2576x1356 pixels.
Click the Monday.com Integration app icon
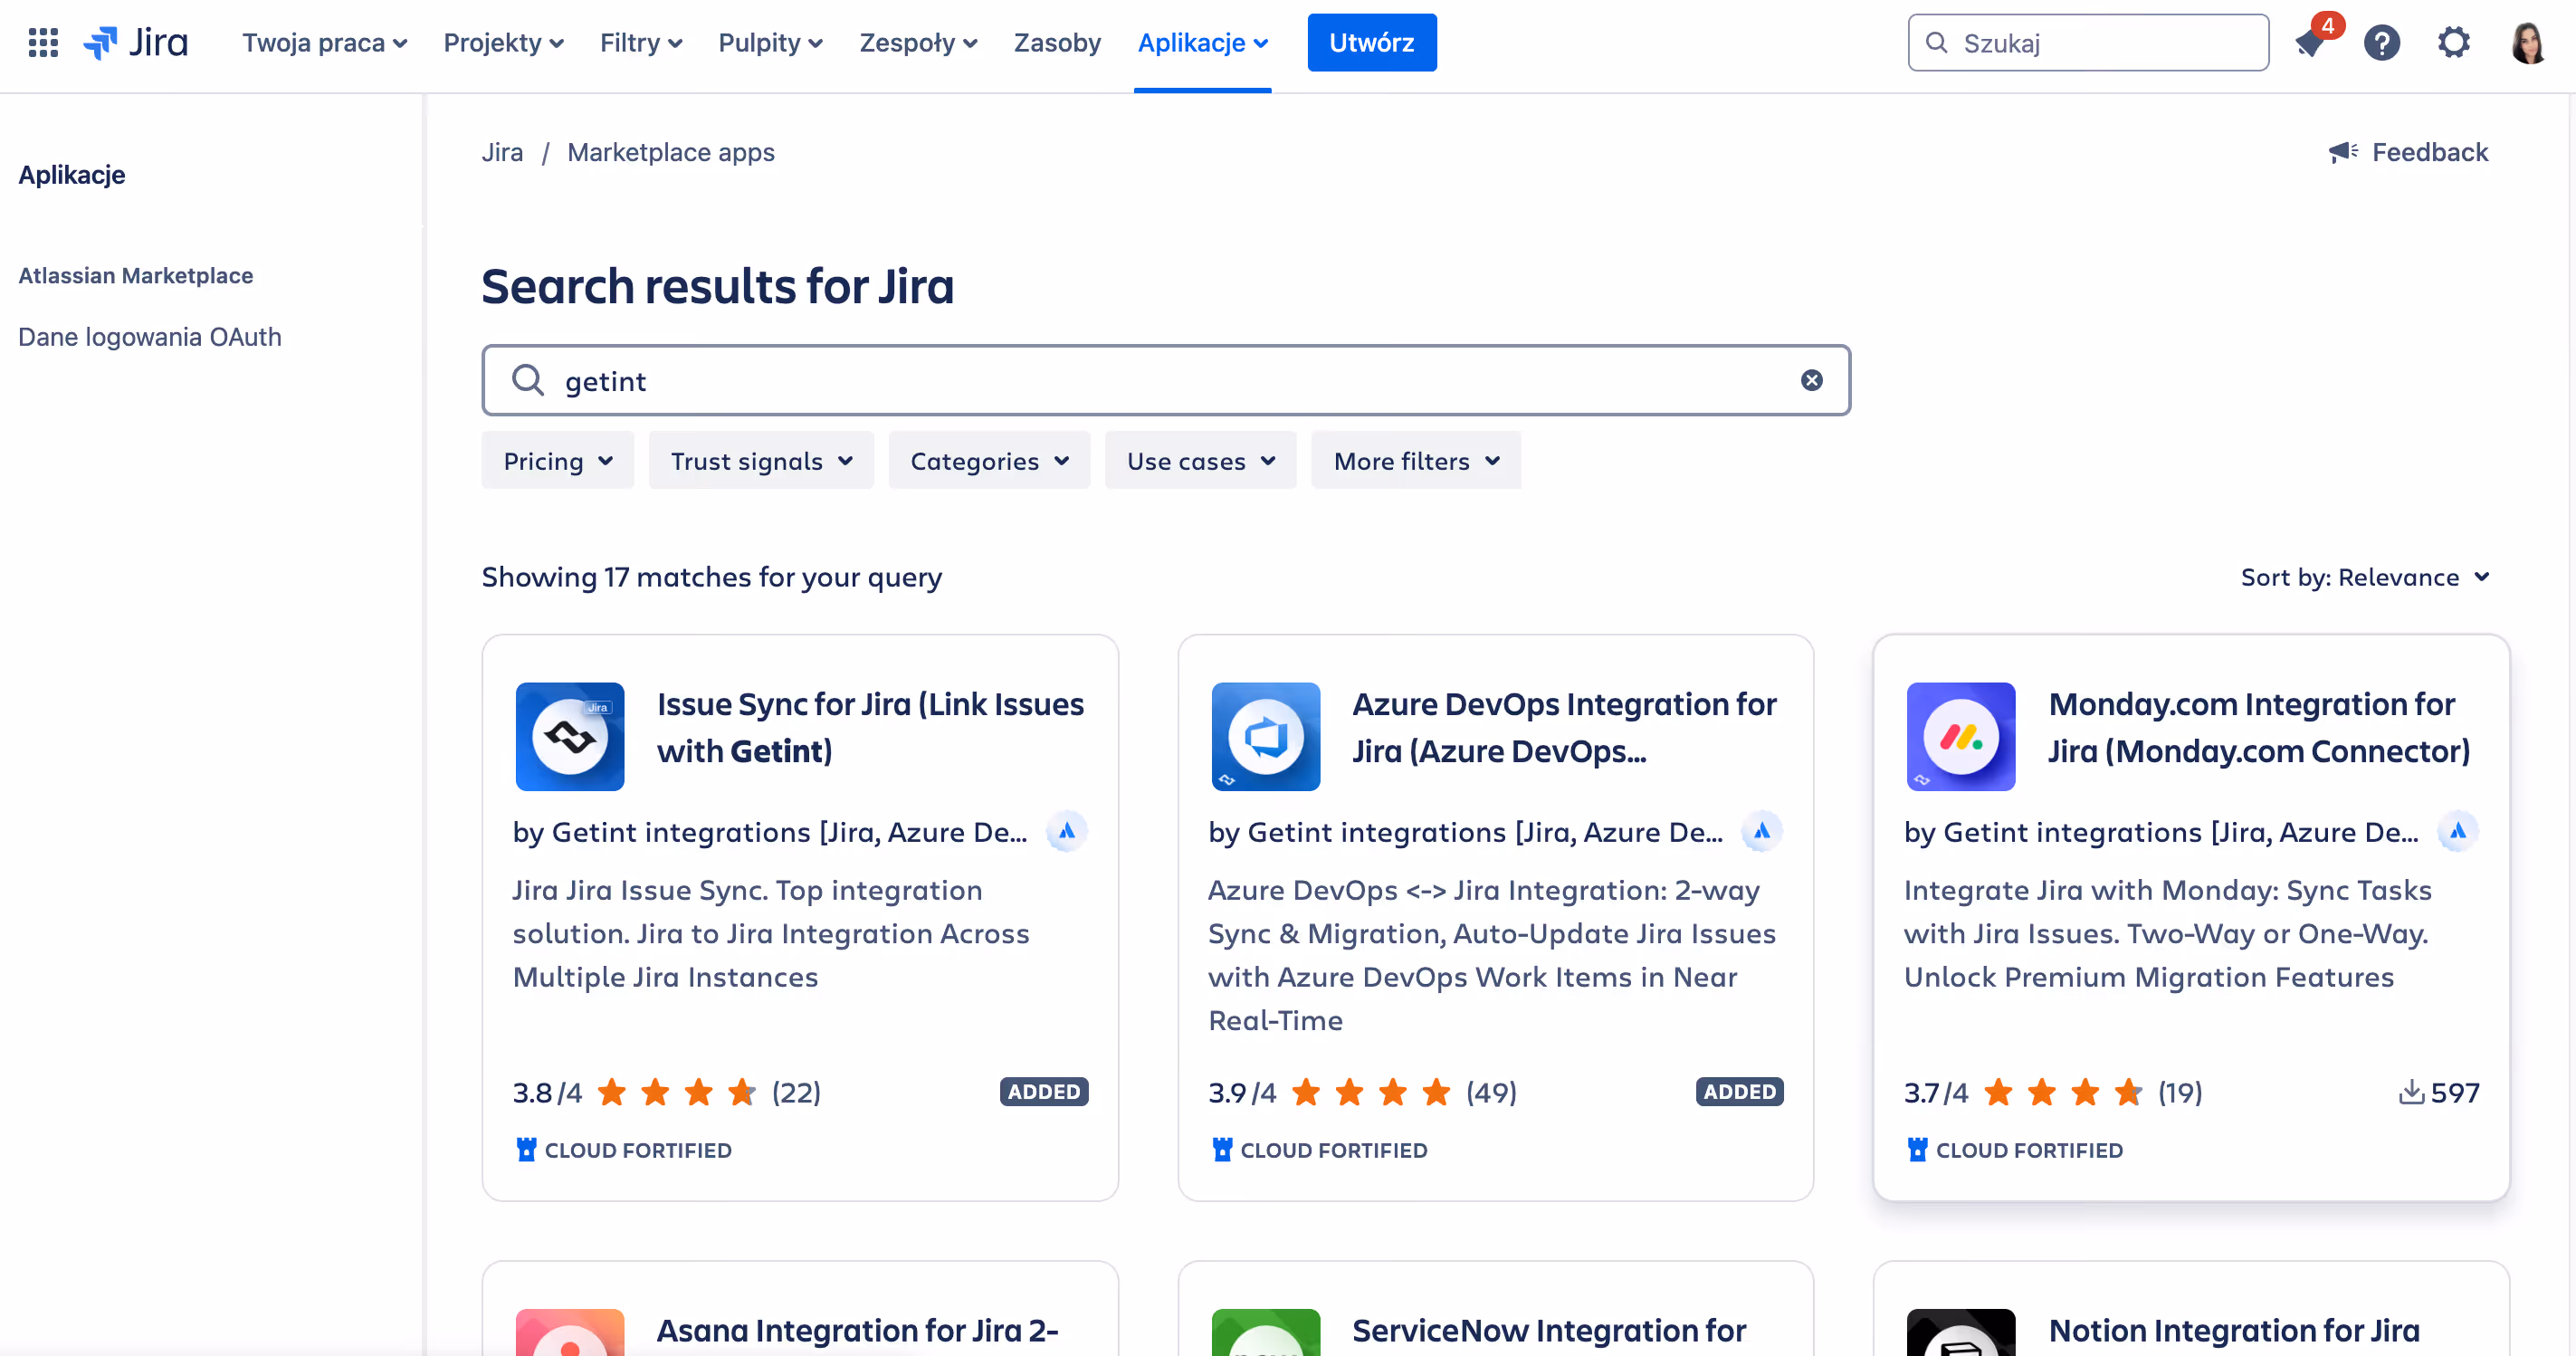pyautogui.click(x=1960, y=737)
